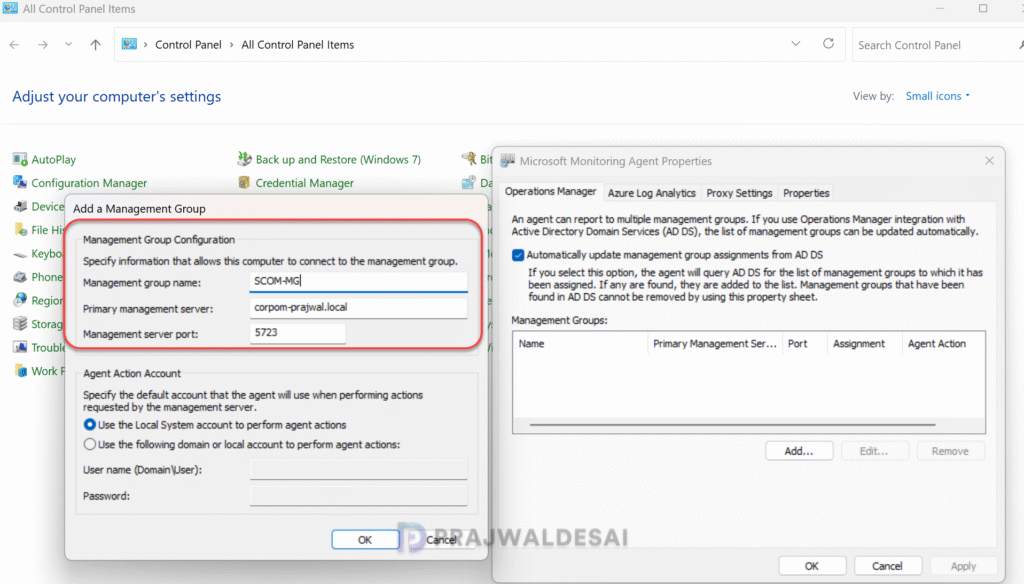Screen dimensions: 1024x584
Task: Open the Configuration Manager link
Action: [89, 183]
